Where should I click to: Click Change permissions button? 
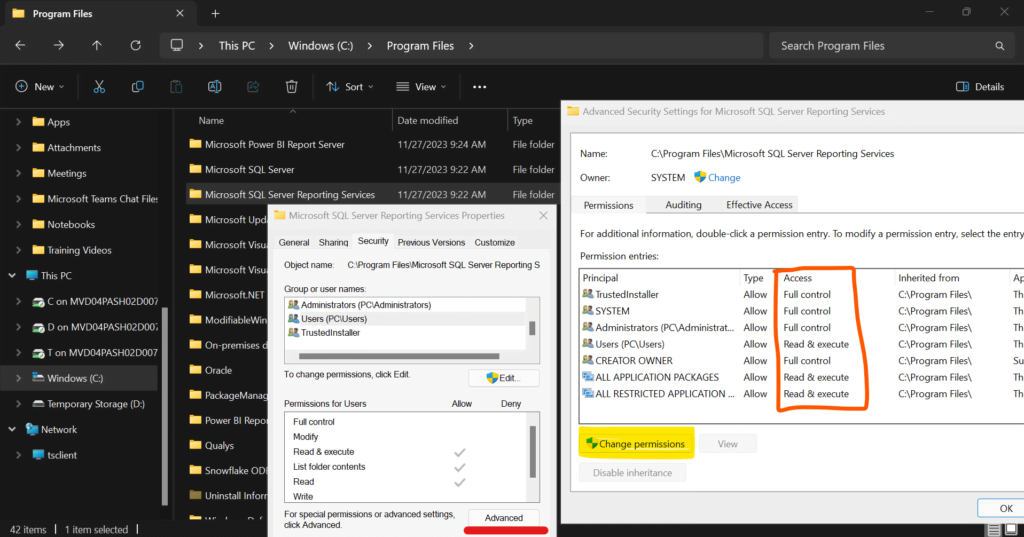coord(636,444)
